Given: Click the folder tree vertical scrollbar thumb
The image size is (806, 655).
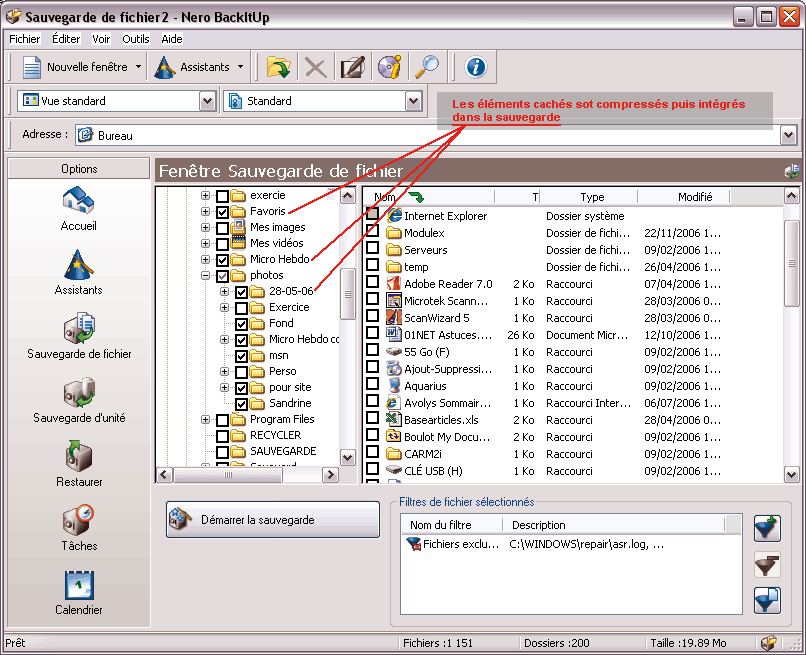Looking at the screenshot, I should click(x=348, y=294).
